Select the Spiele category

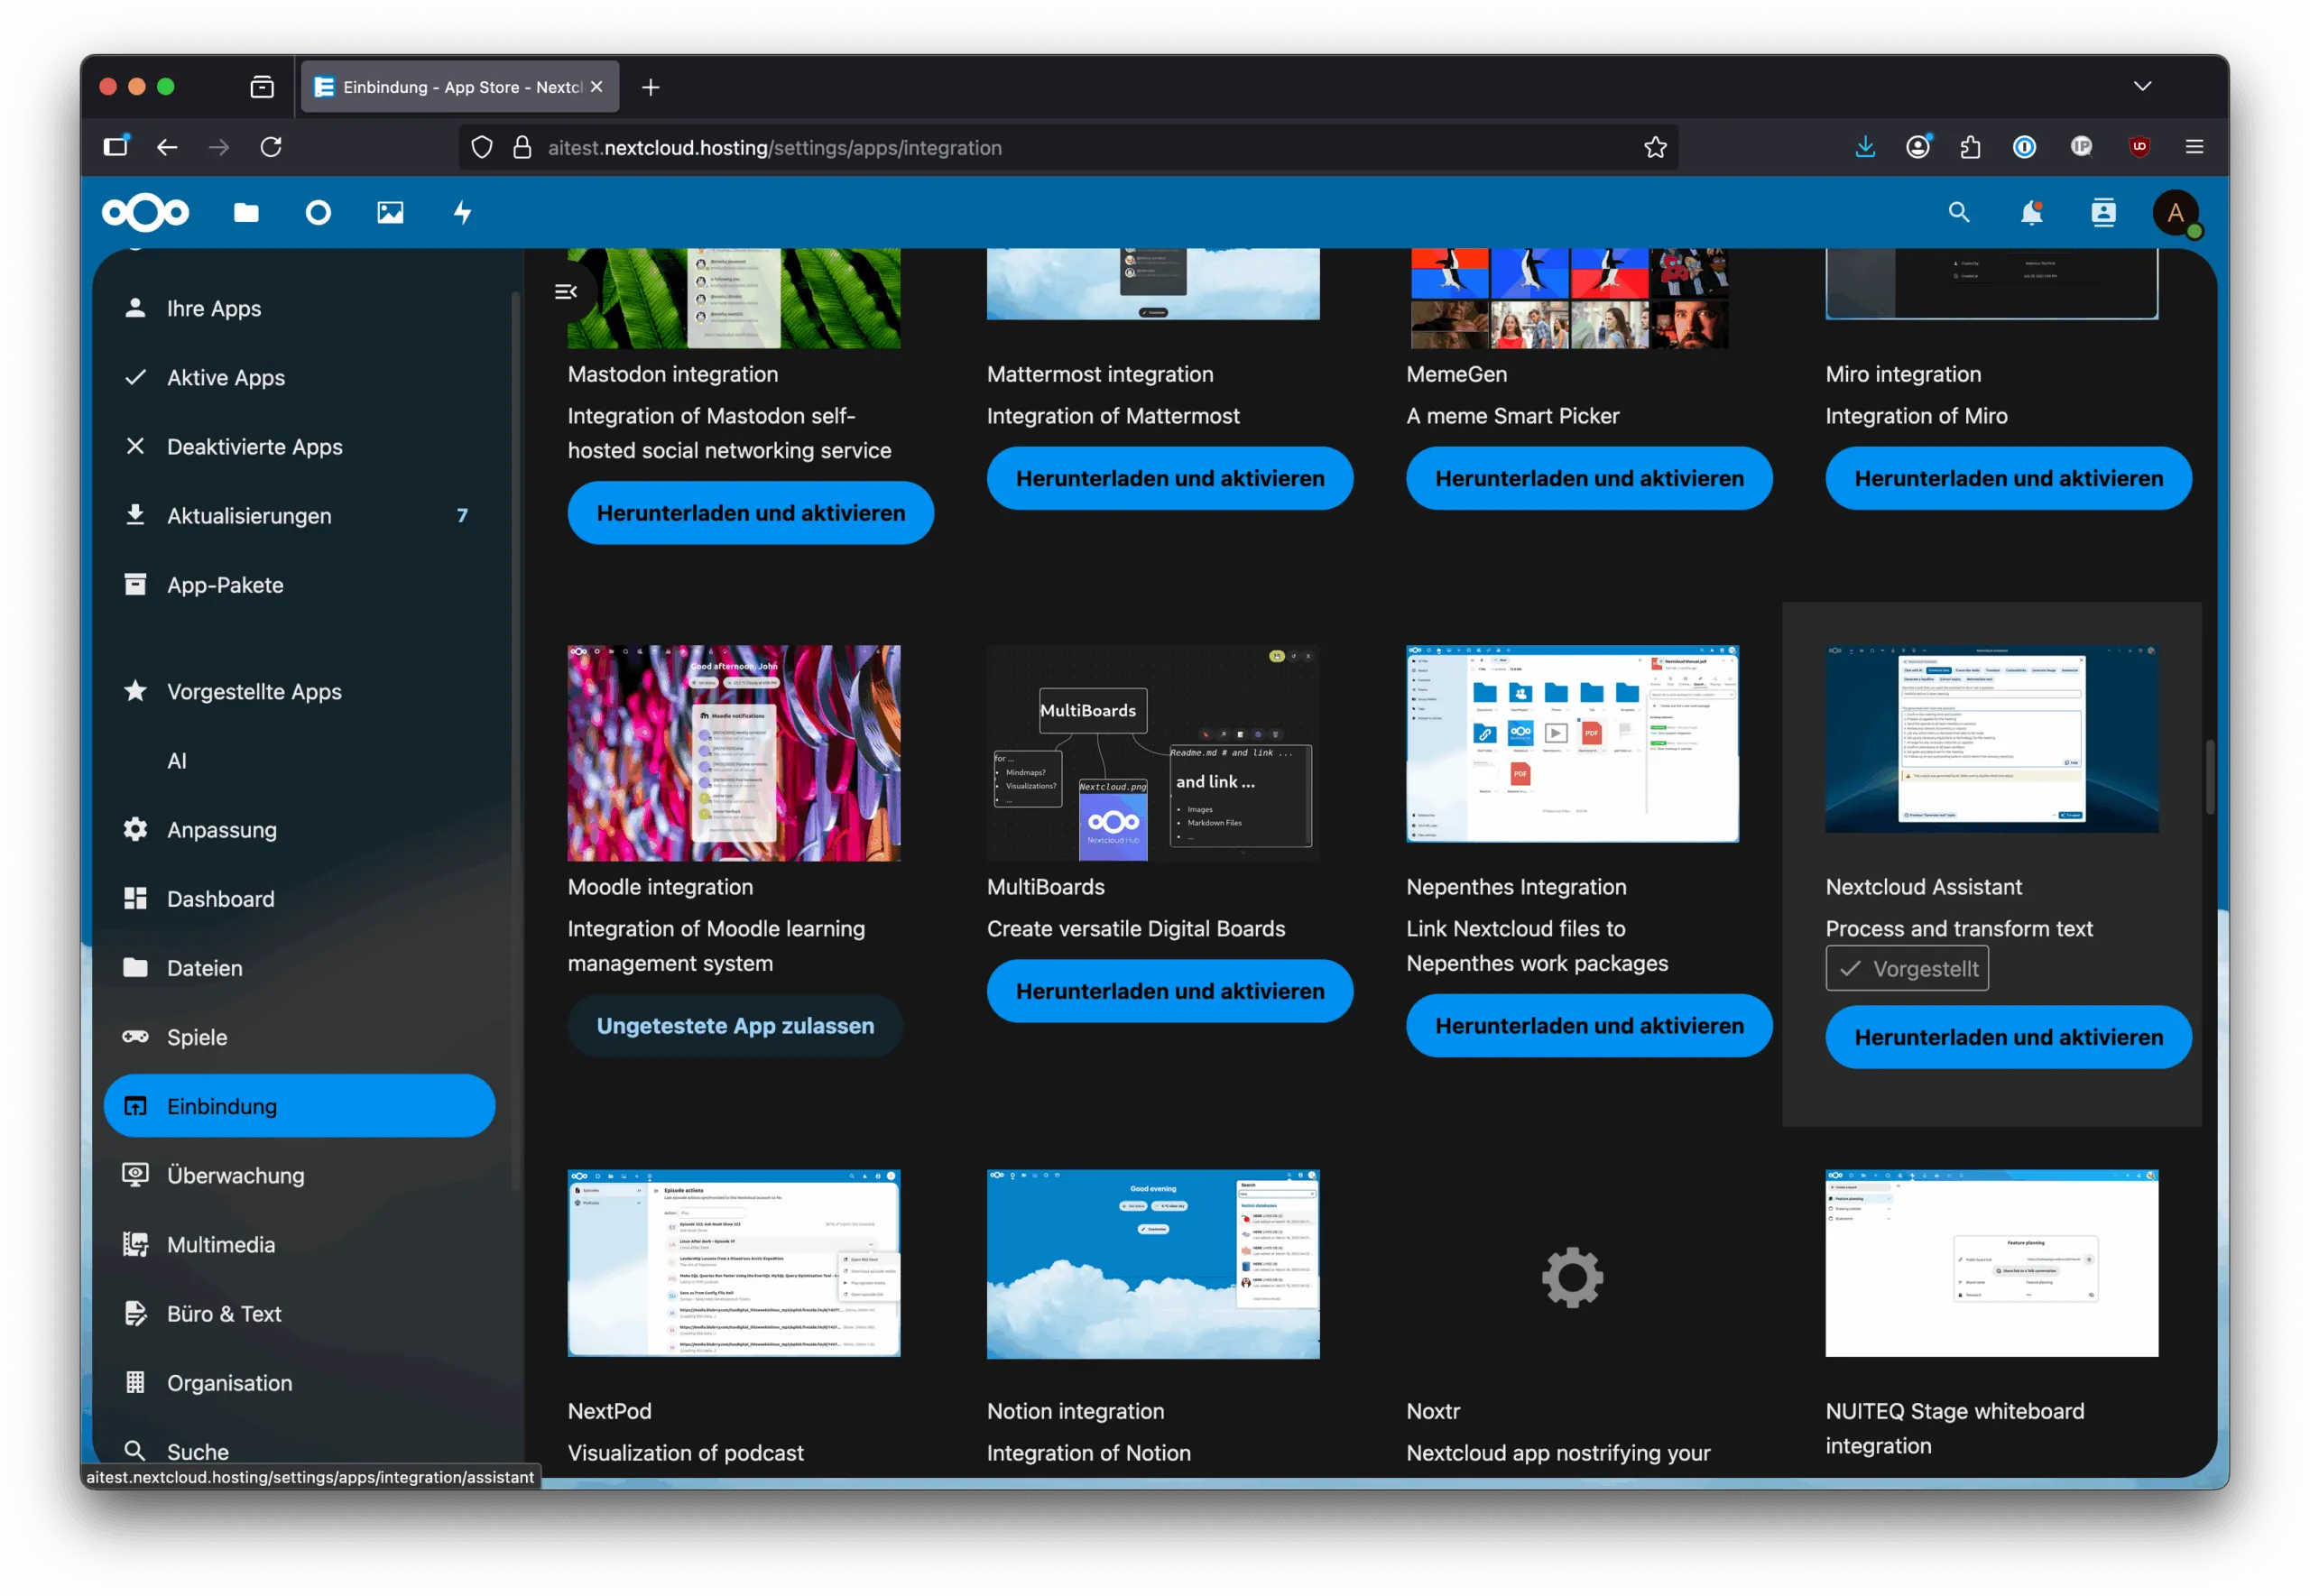coord(299,1036)
